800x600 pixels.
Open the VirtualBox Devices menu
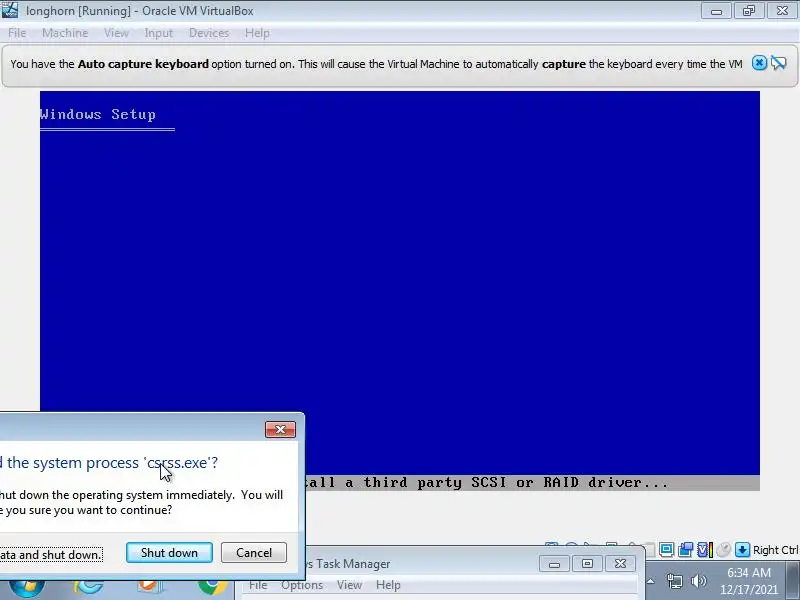[209, 33]
